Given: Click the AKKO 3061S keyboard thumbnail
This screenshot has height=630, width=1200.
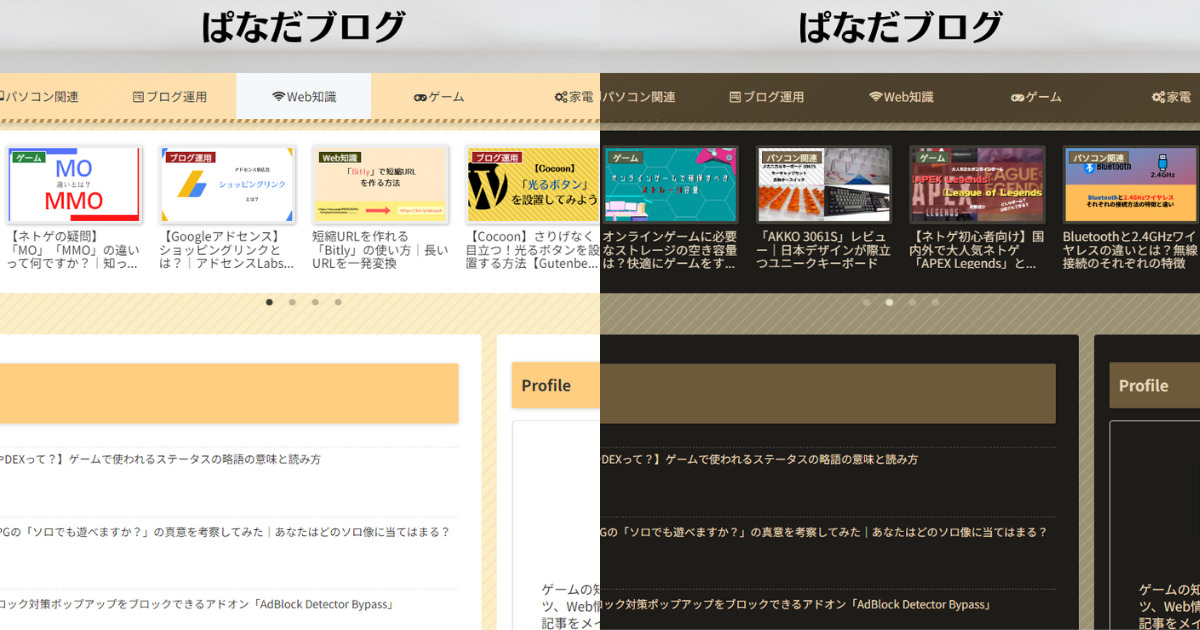Looking at the screenshot, I should (822, 185).
